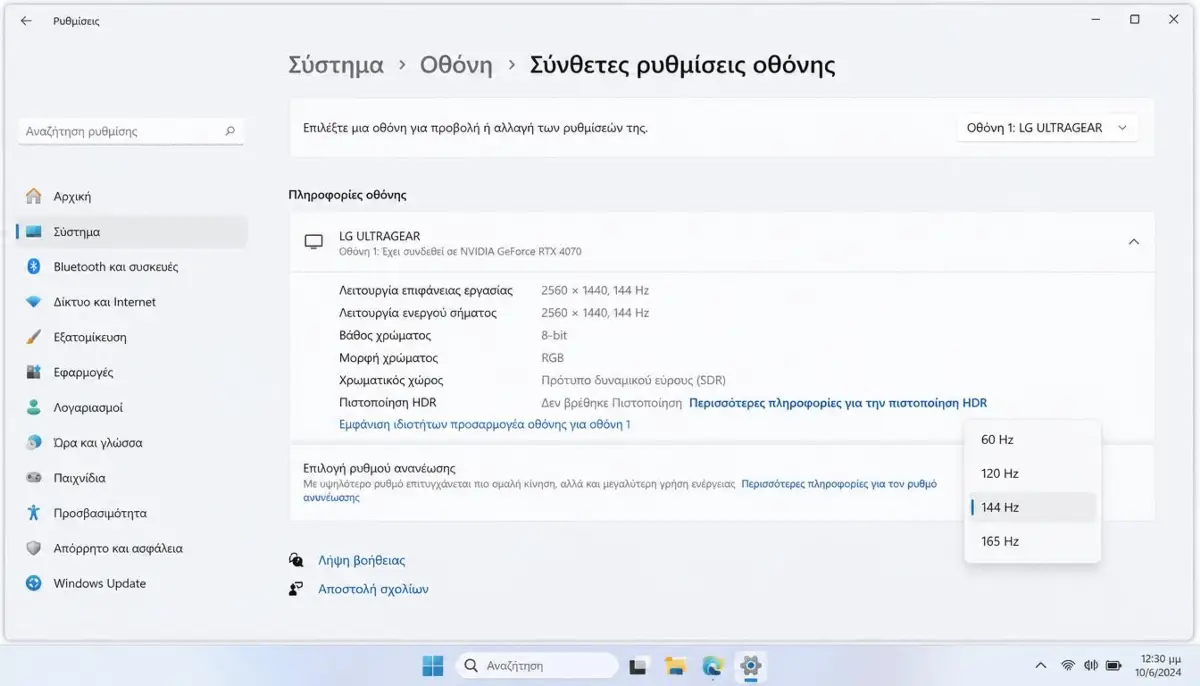
Task: Click the Εφαρμογές apps icon in sidebar
Action: coord(34,372)
